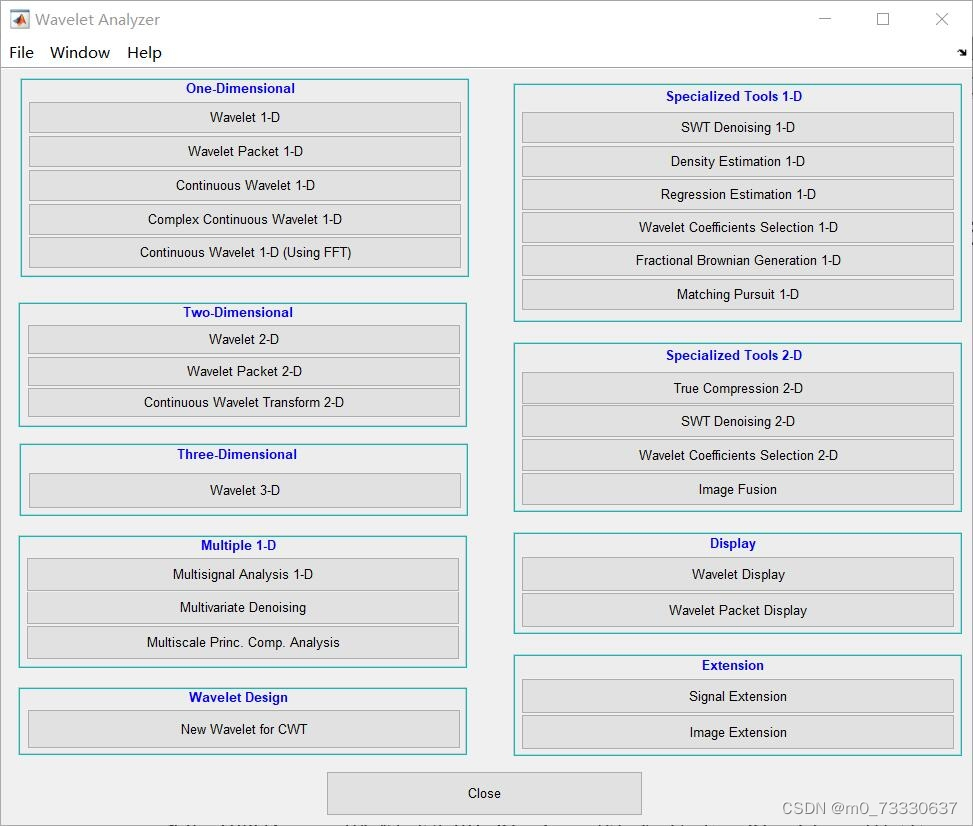Open True Compression 2-D
973x826 pixels.
click(x=738, y=388)
